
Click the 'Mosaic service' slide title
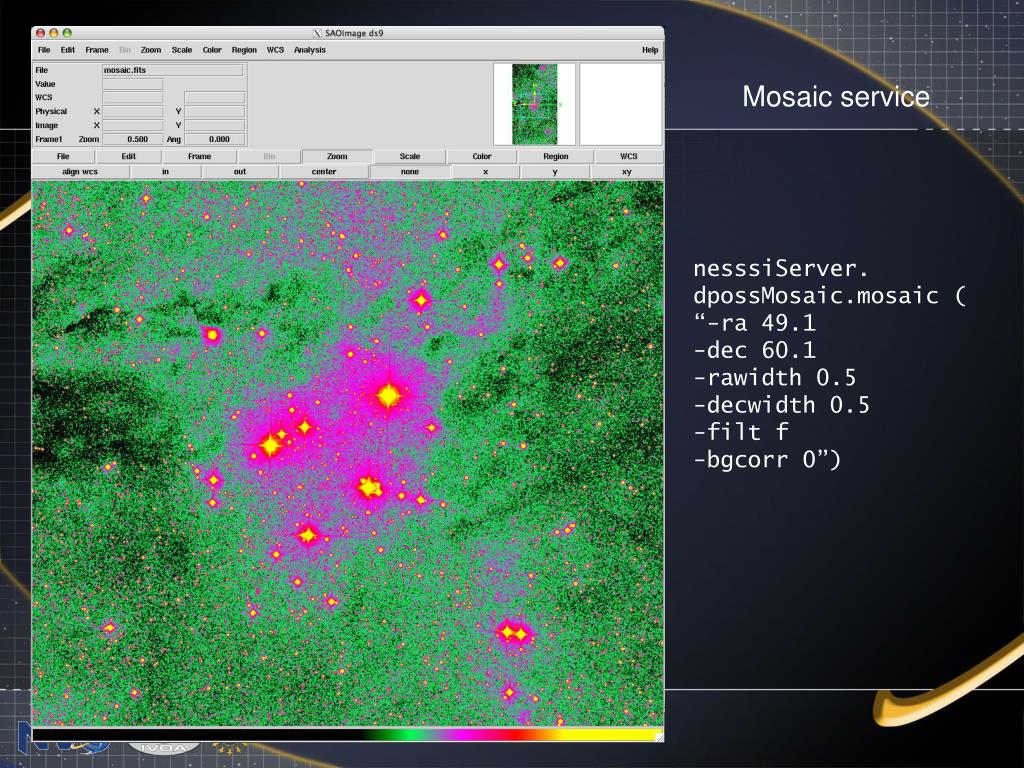(x=836, y=96)
